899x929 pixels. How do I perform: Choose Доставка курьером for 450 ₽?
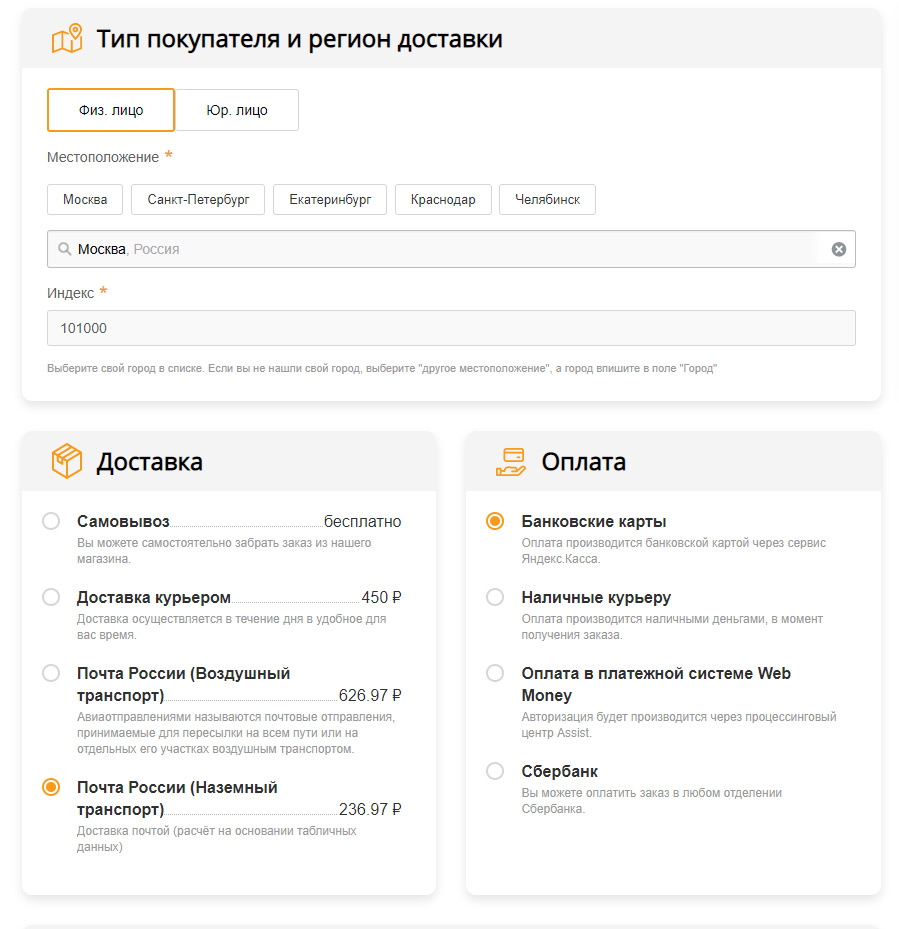(x=50, y=597)
